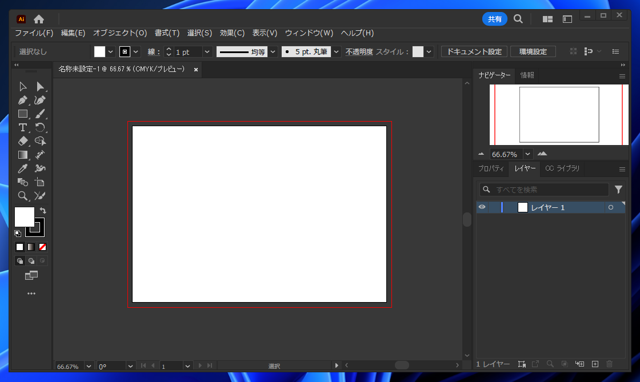This screenshot has height=382, width=640.
Task: Set Gradient fill mode button
Action: [31, 247]
